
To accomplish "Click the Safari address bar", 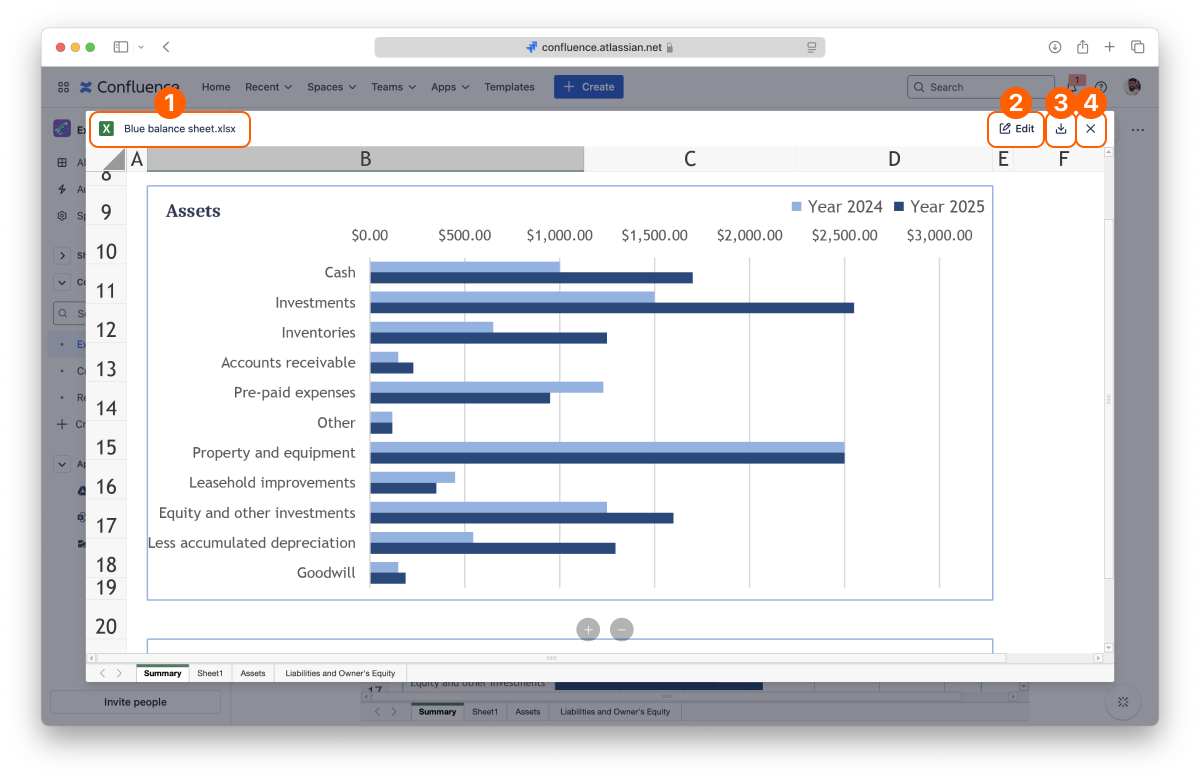I will (600, 47).
